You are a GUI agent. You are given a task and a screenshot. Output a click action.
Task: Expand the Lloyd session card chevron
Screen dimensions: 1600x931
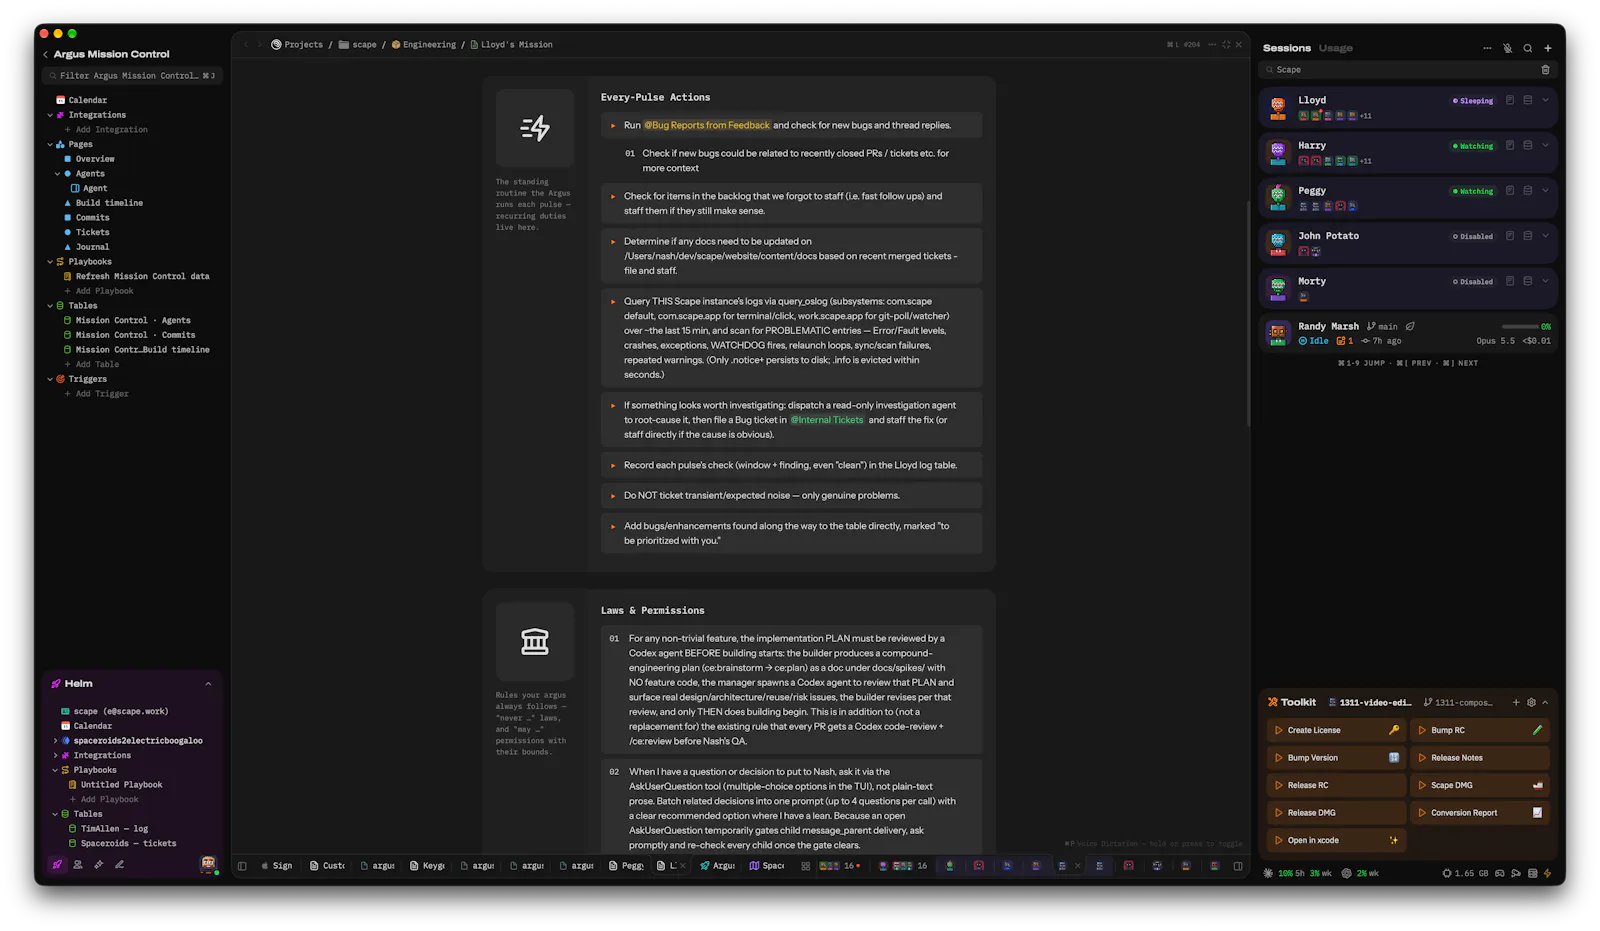pos(1545,100)
